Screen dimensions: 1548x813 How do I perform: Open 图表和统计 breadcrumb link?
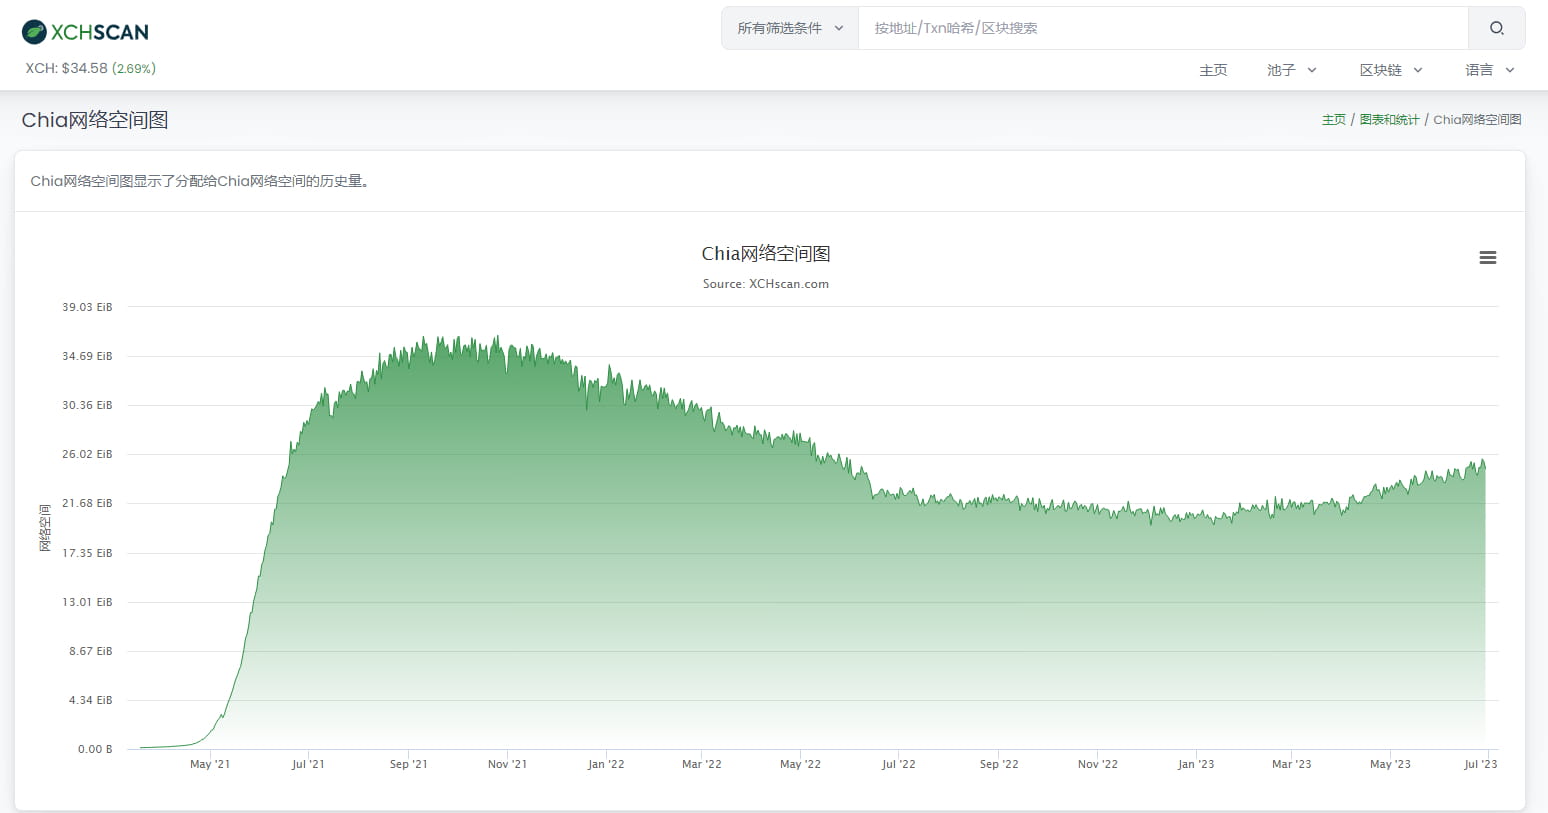(1389, 120)
